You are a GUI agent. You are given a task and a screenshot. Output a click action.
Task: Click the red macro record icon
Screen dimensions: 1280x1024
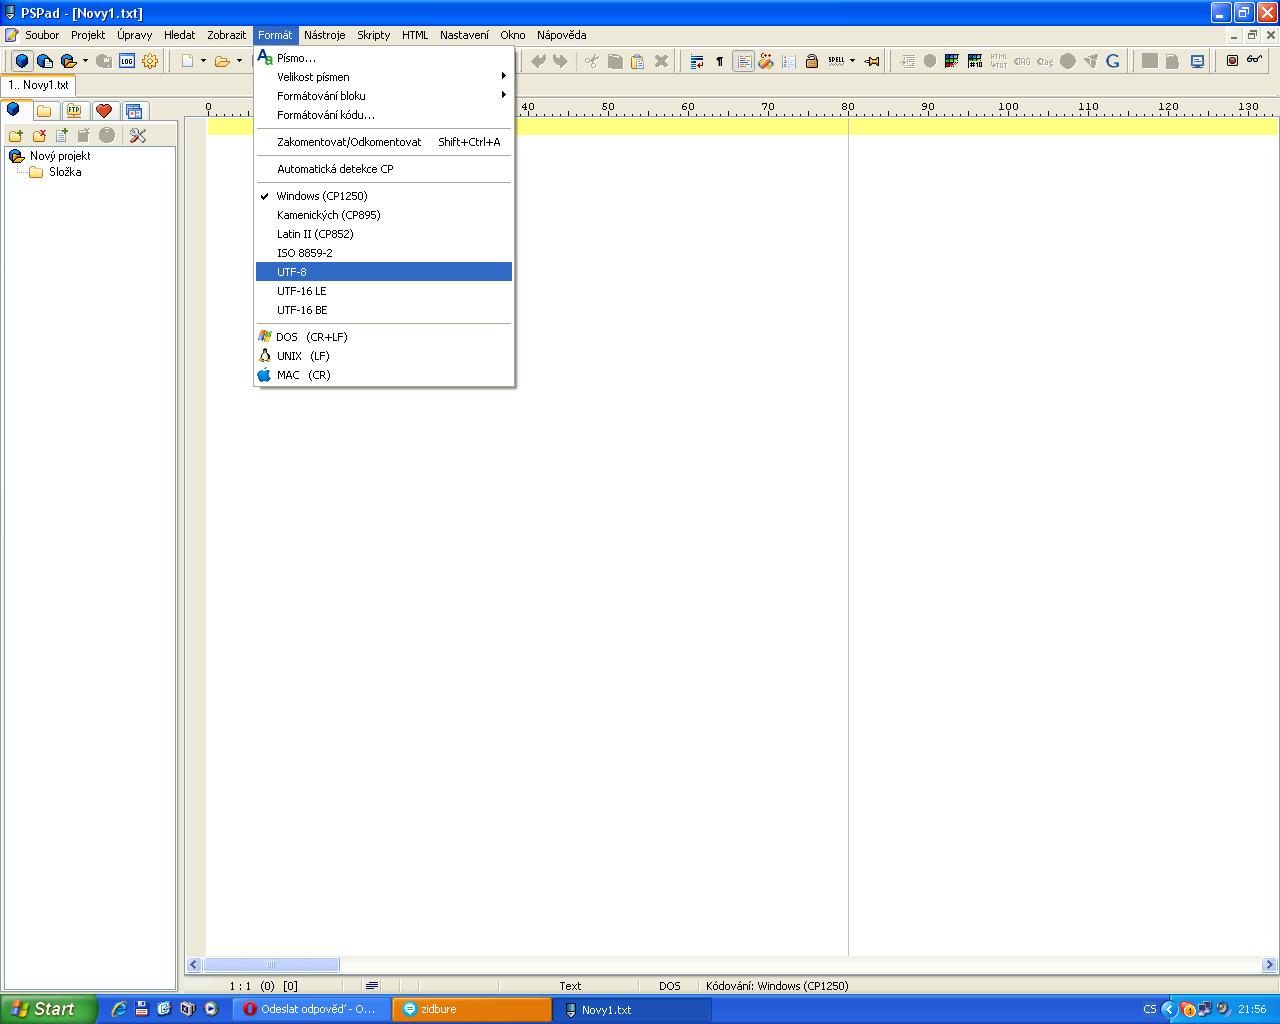(x=1232, y=61)
